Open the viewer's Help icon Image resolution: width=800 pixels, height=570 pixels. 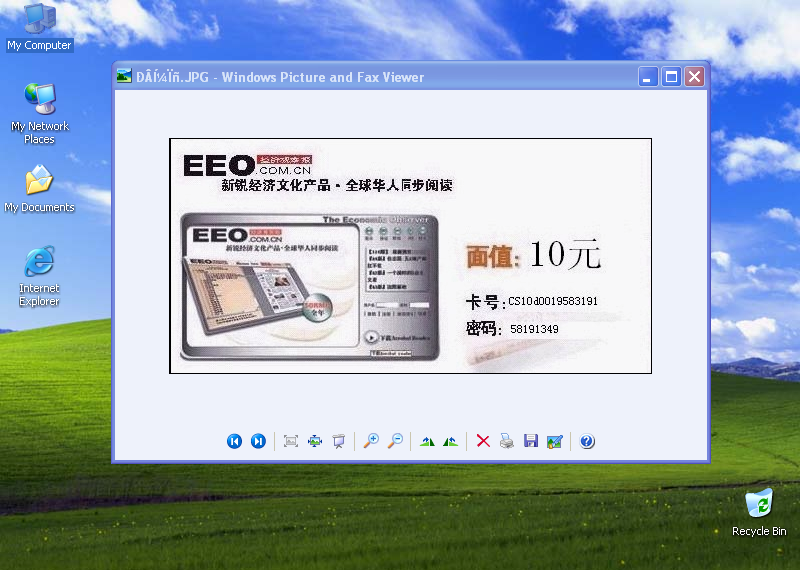pos(587,441)
